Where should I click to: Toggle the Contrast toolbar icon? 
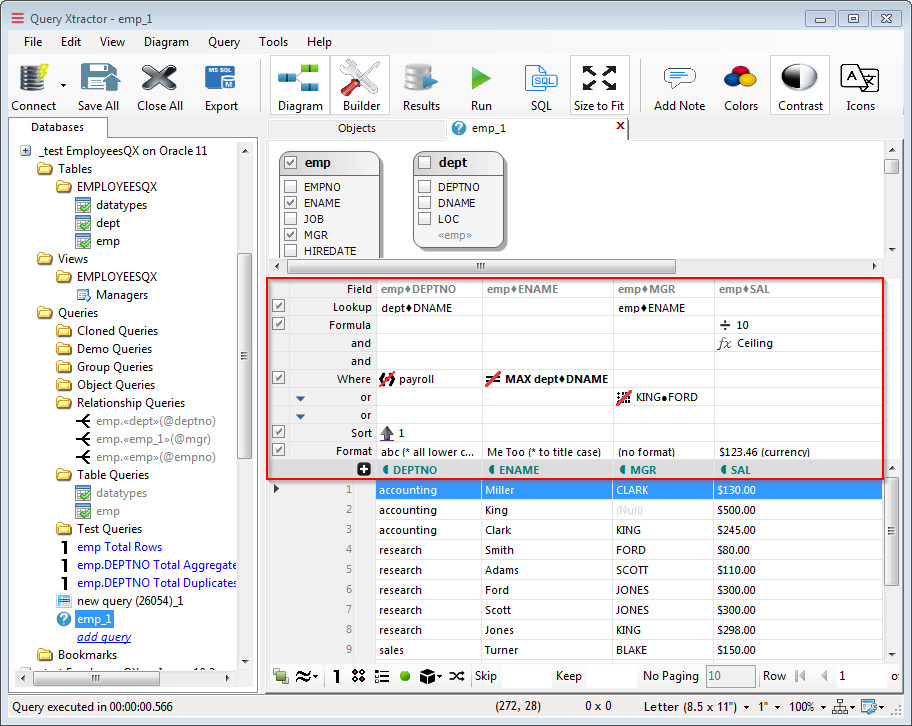click(x=800, y=77)
